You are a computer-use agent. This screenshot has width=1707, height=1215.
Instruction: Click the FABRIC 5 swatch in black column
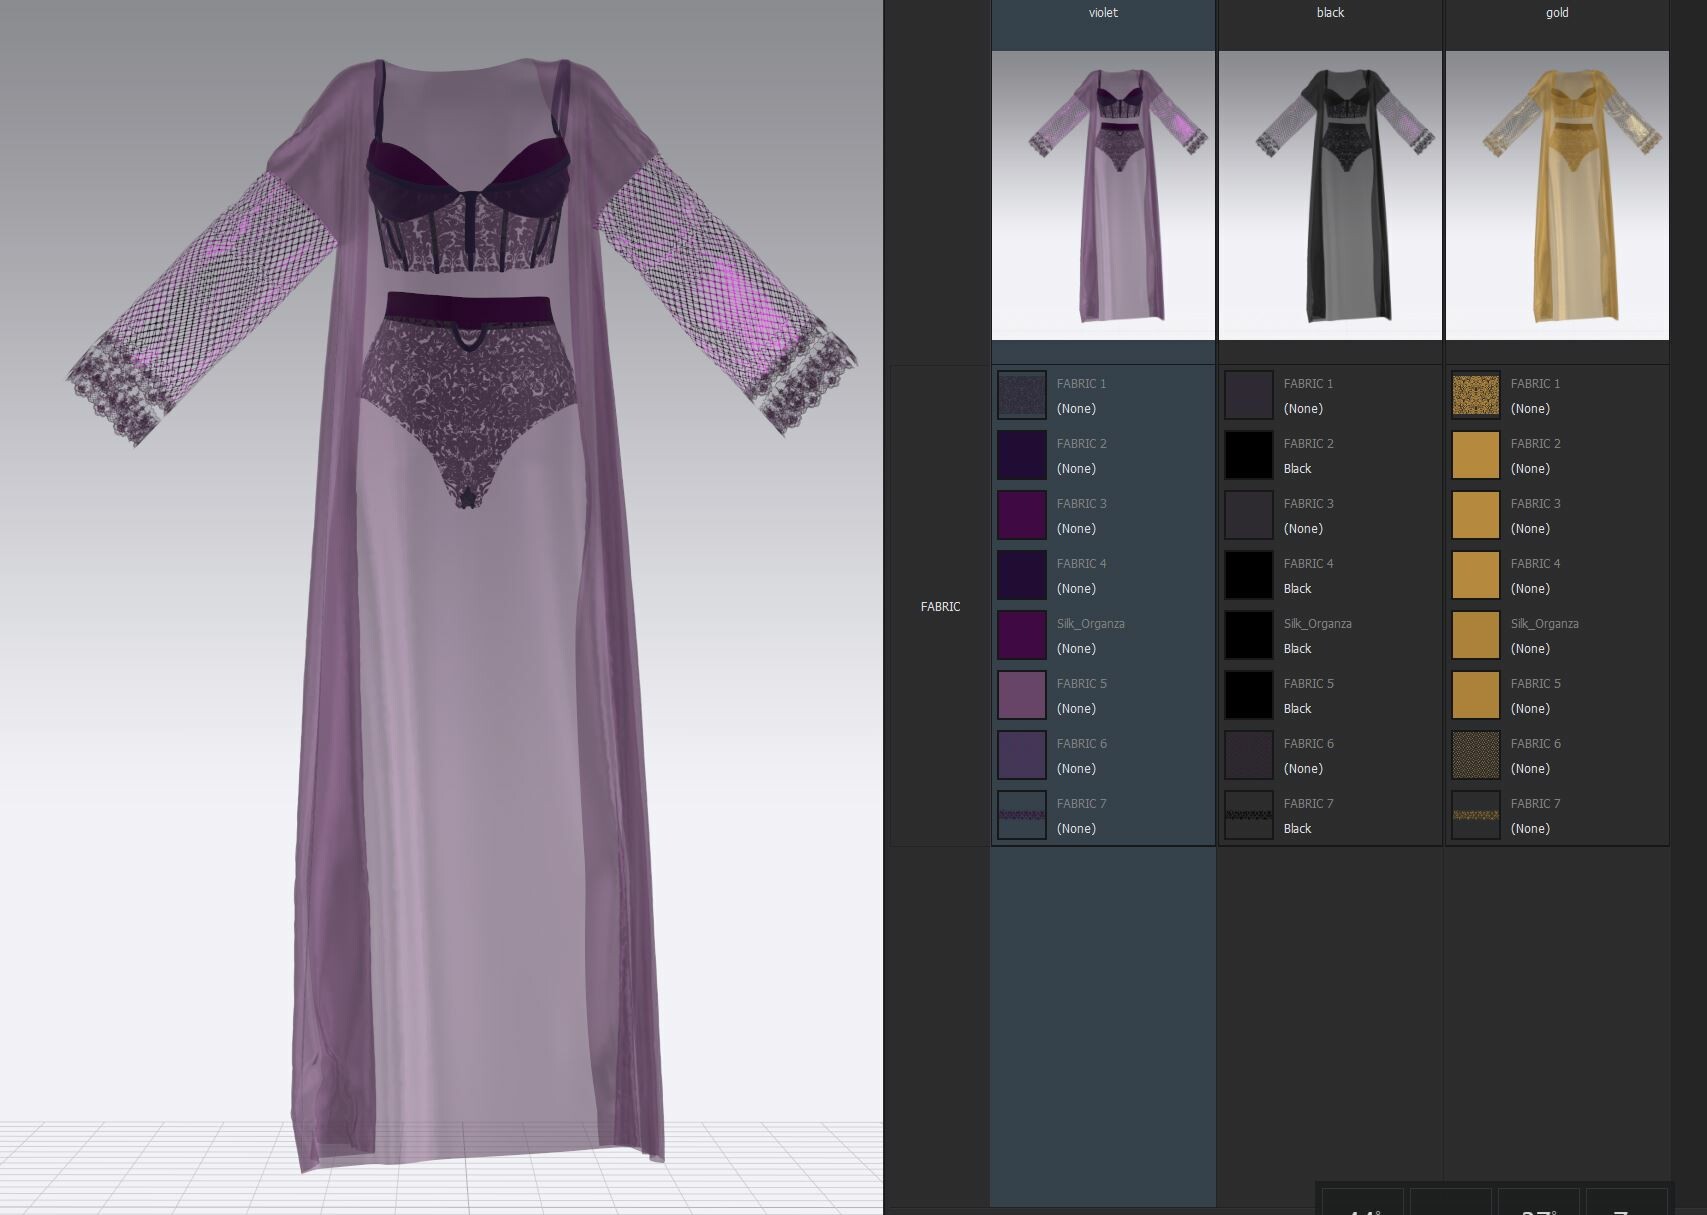click(x=1249, y=695)
